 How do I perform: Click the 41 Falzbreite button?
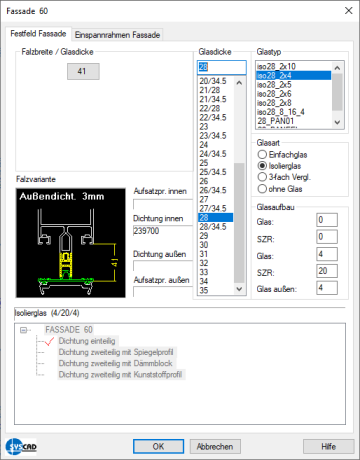83,71
